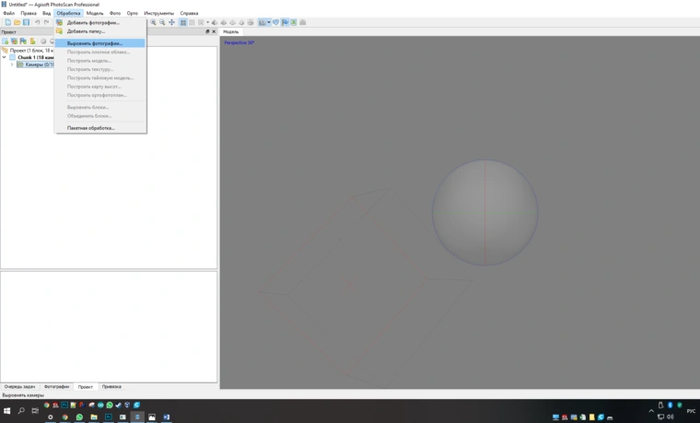Click the Zoom in magnifier icon
Viewport: 700px width, 423px height.
[153, 22]
